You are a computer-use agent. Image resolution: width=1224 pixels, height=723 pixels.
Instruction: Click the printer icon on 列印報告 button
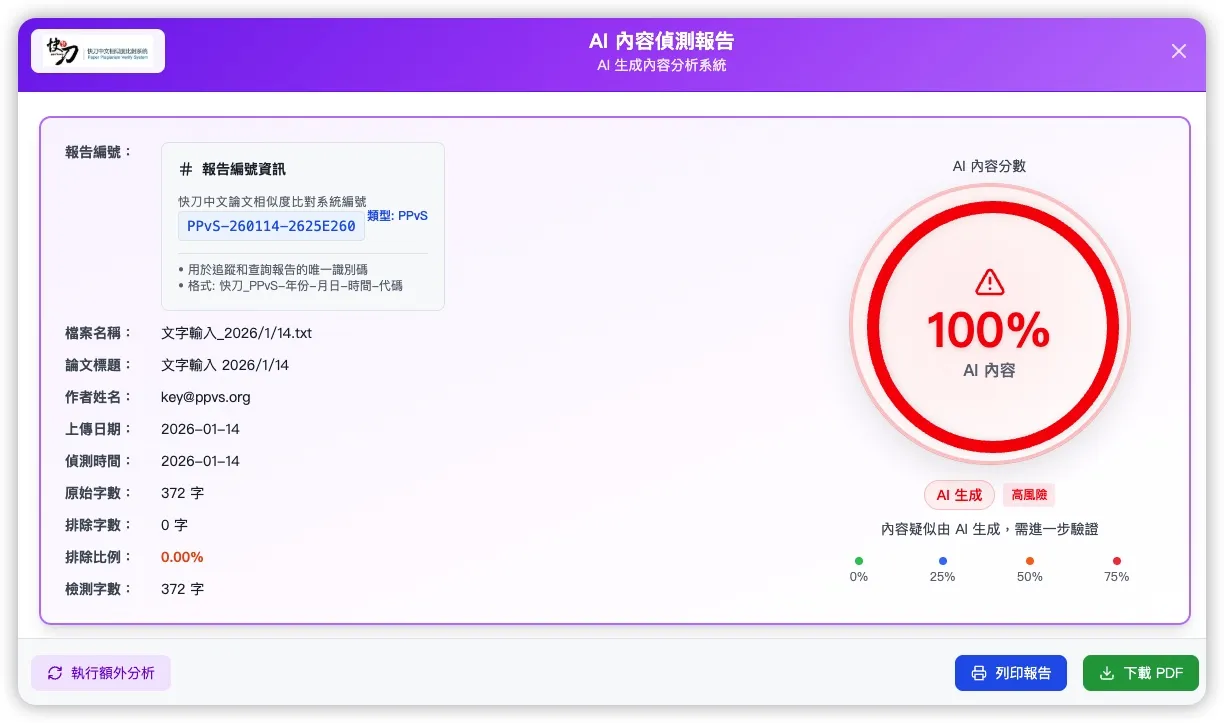pos(978,672)
